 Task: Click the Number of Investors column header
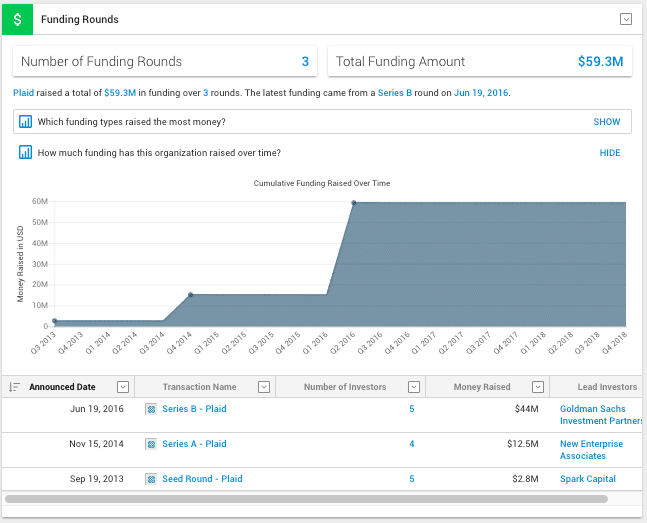coord(345,387)
